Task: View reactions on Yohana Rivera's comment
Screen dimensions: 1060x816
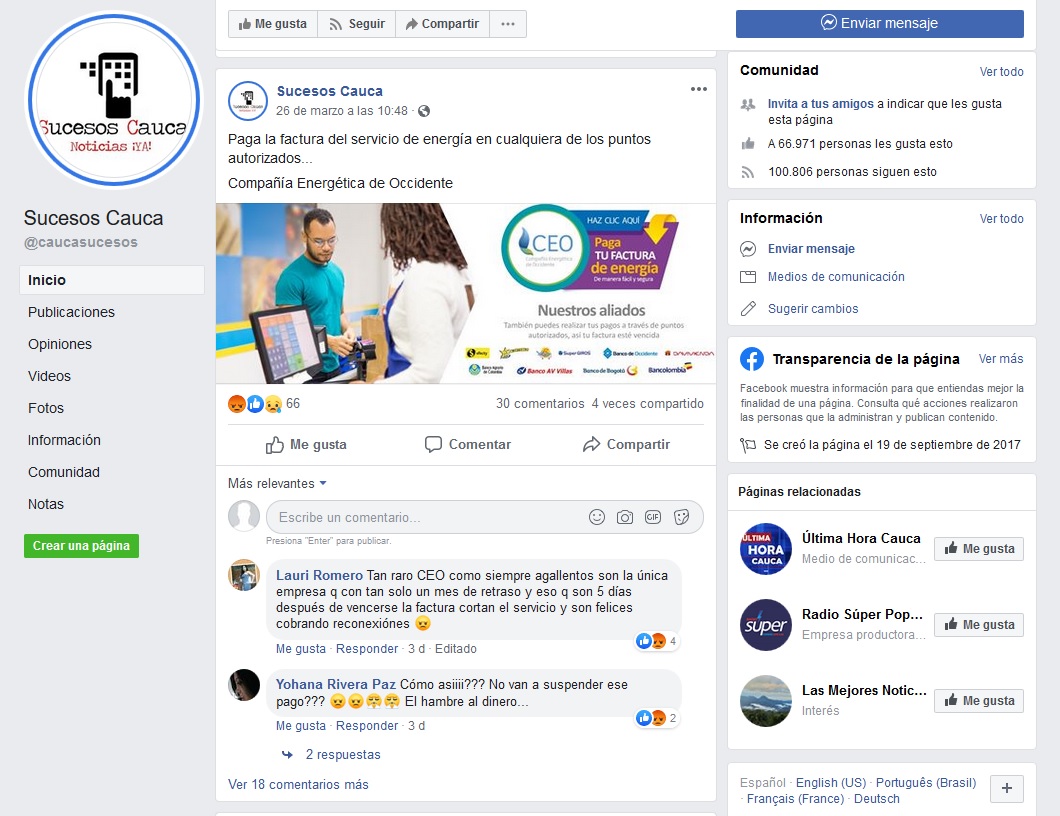Action: click(x=656, y=718)
